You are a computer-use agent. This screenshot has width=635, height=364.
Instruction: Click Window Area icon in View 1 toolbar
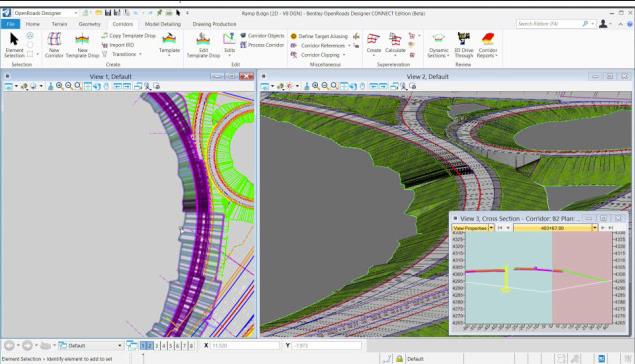click(78, 86)
